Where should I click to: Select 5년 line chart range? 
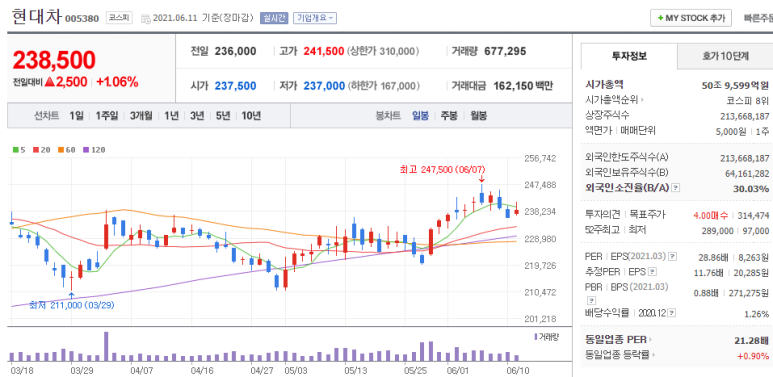(x=223, y=116)
